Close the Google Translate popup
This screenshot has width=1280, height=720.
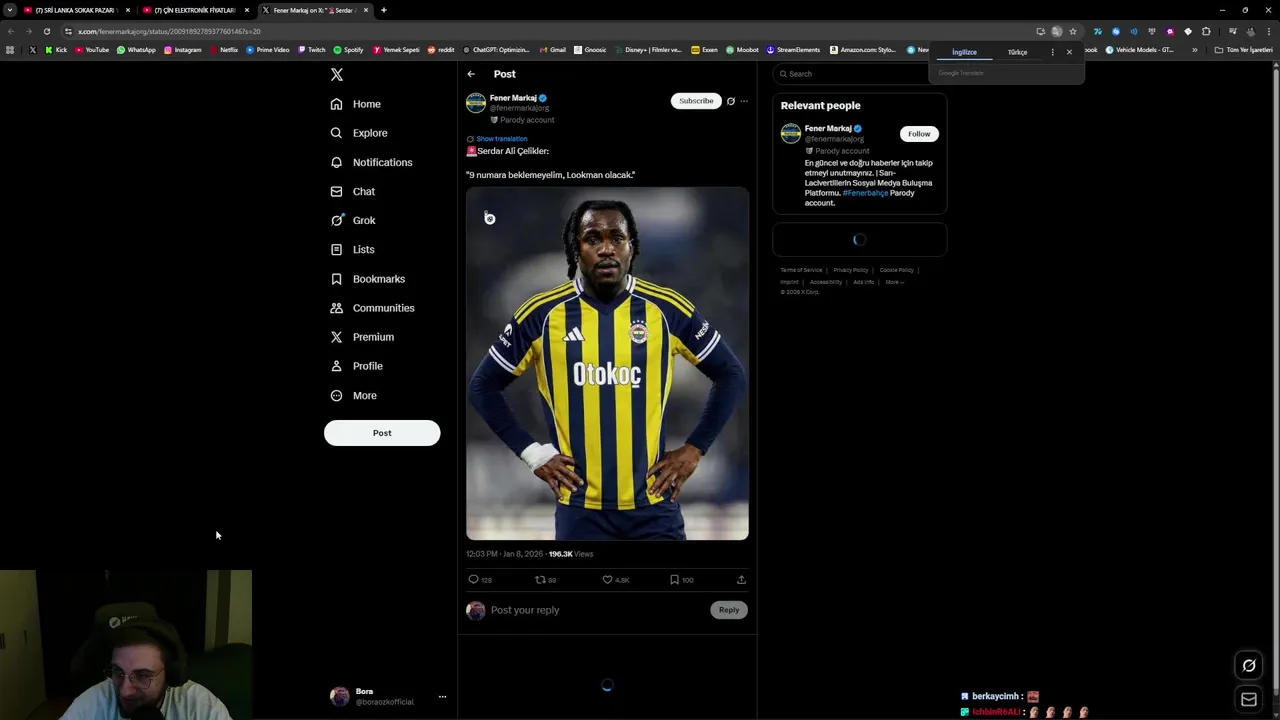point(1069,52)
